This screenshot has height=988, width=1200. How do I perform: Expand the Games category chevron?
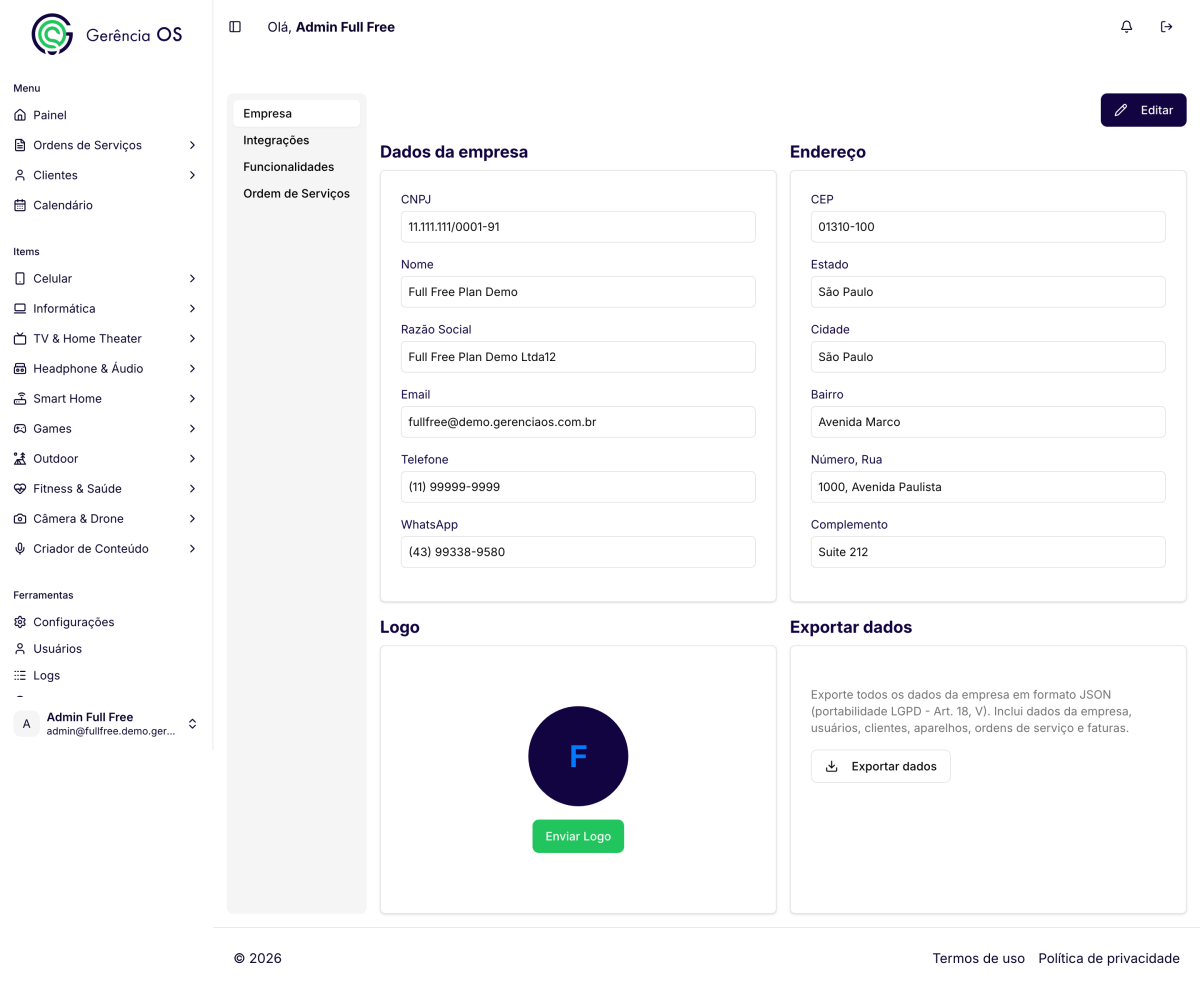(x=192, y=429)
